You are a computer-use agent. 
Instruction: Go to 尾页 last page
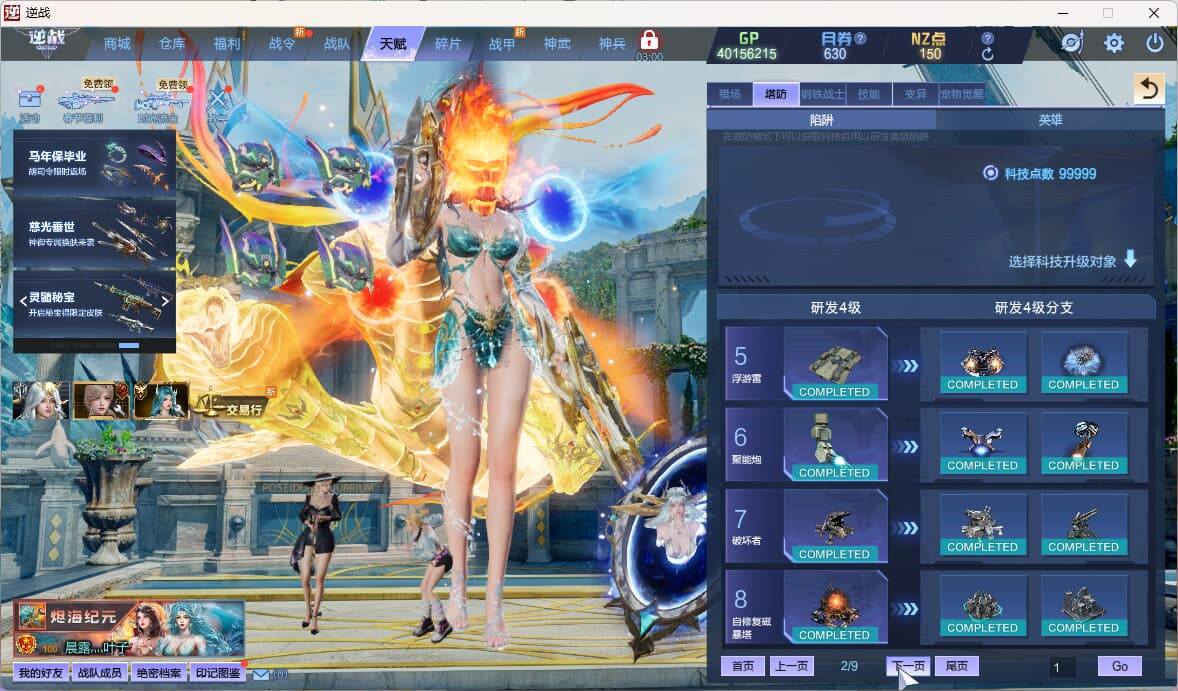coord(956,665)
